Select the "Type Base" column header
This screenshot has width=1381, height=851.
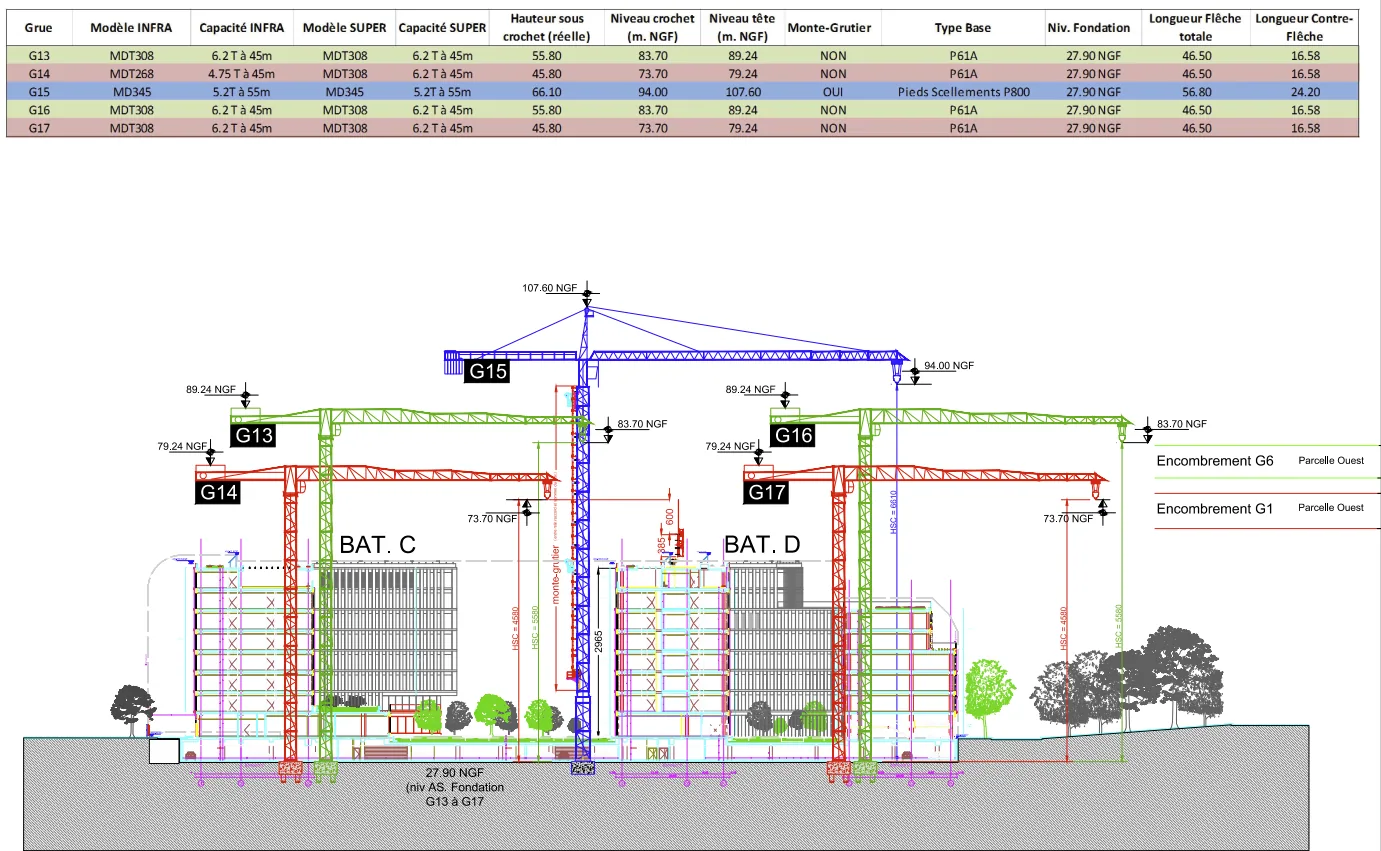962,28
